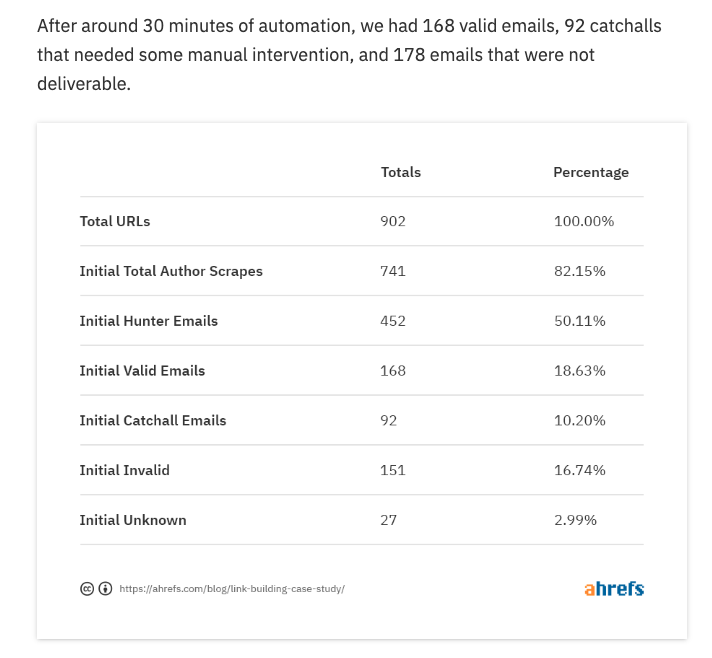The width and height of the screenshot is (712, 658).
Task: Select the Initial Total Author Scrapes label
Action: click(171, 271)
